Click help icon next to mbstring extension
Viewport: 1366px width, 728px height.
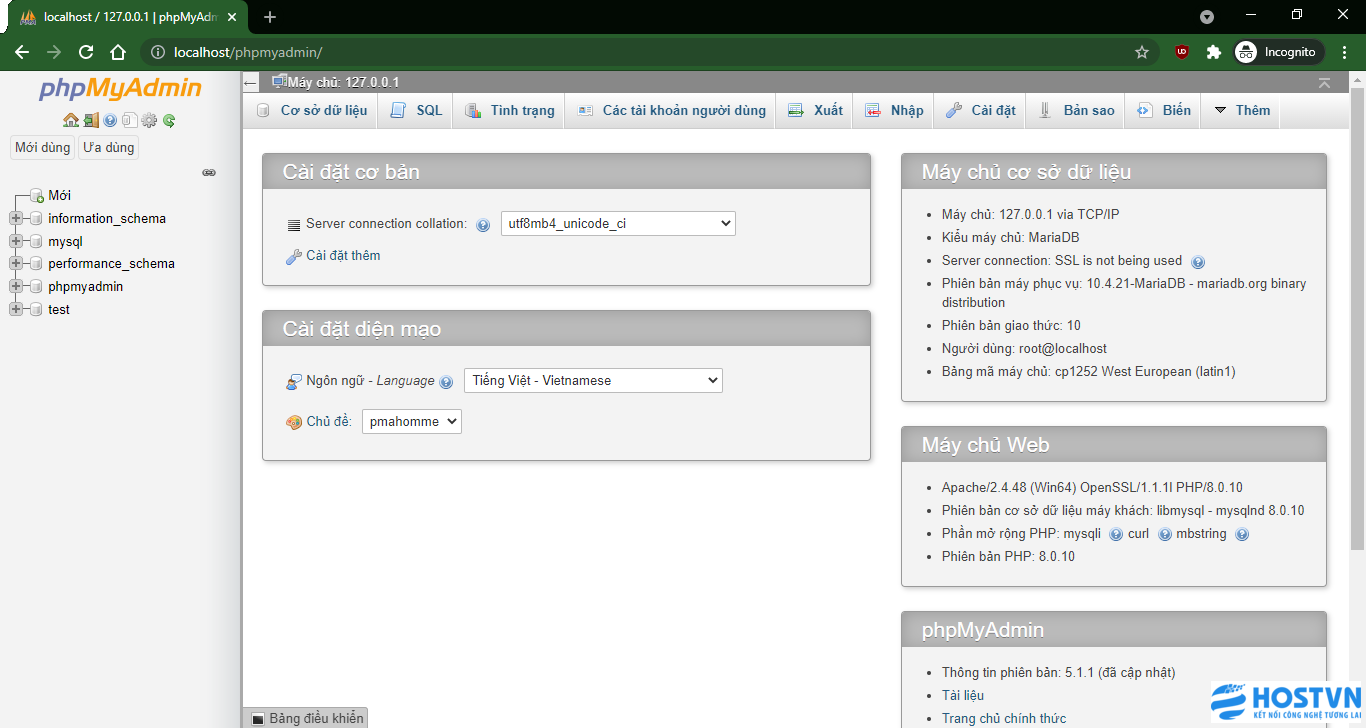click(1242, 534)
